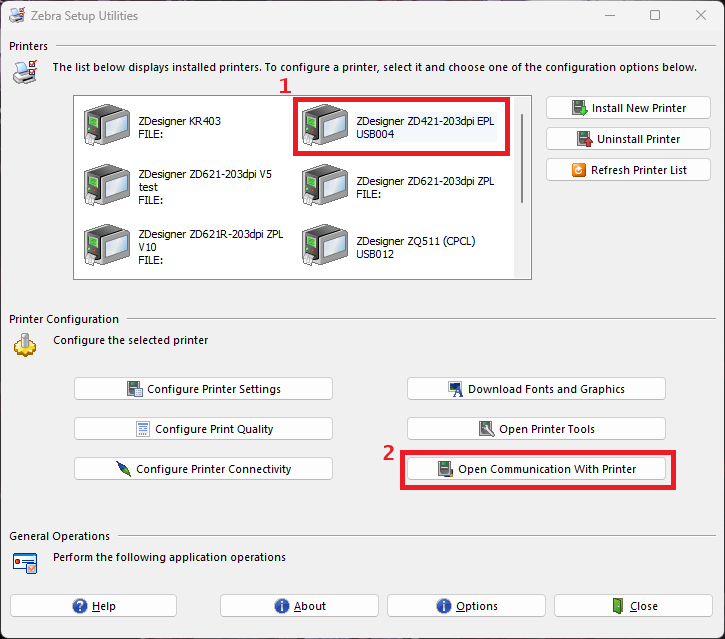The image size is (725, 639).
Task: Select the ZDesigner ZD621R-203dpi ZPL V10 printer icon
Action: [107, 246]
